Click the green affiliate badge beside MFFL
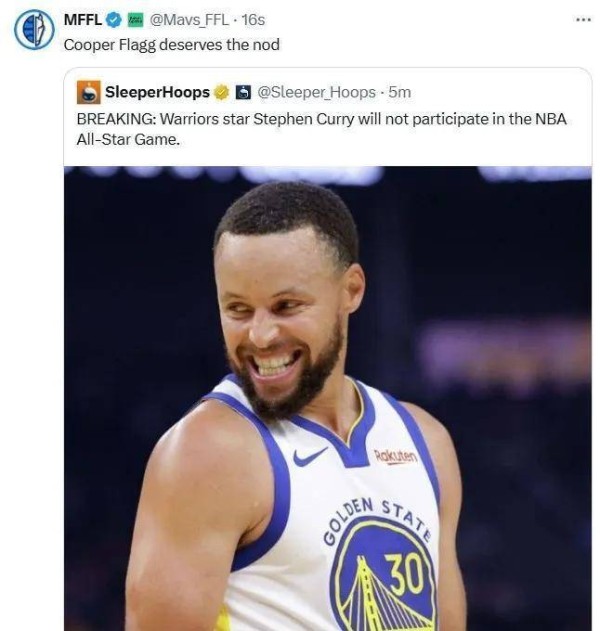 [133, 20]
